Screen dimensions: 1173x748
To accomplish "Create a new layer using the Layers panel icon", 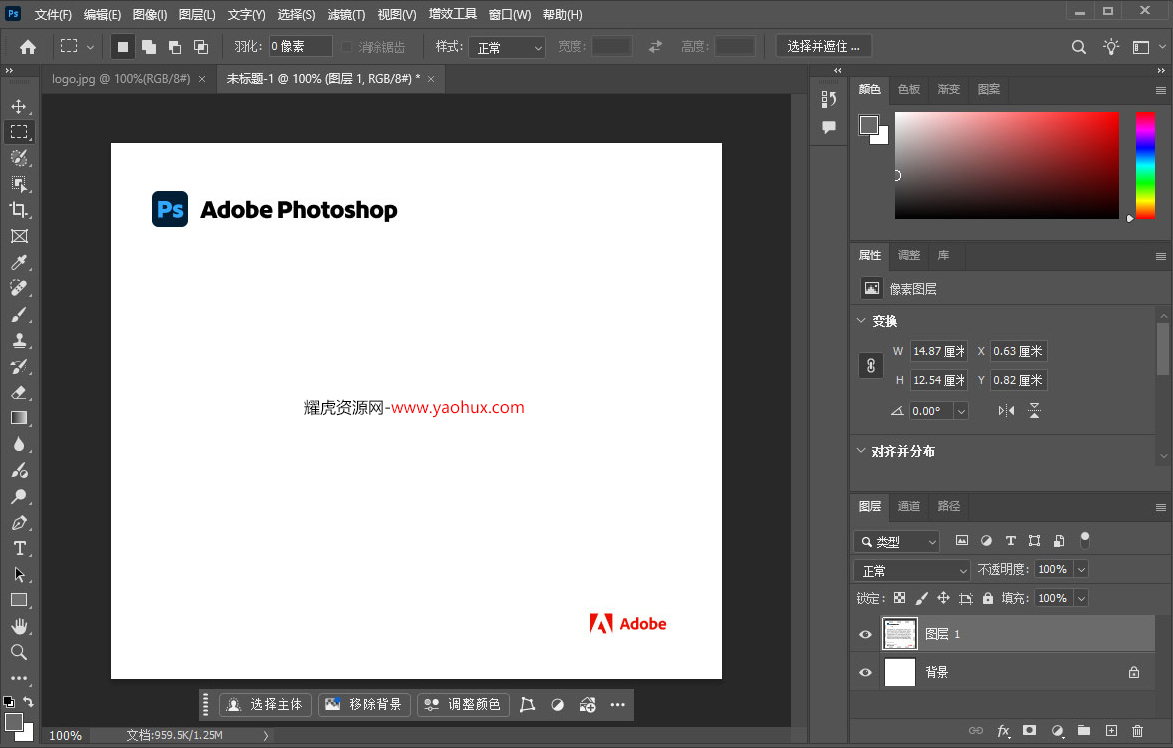I will (1110, 731).
